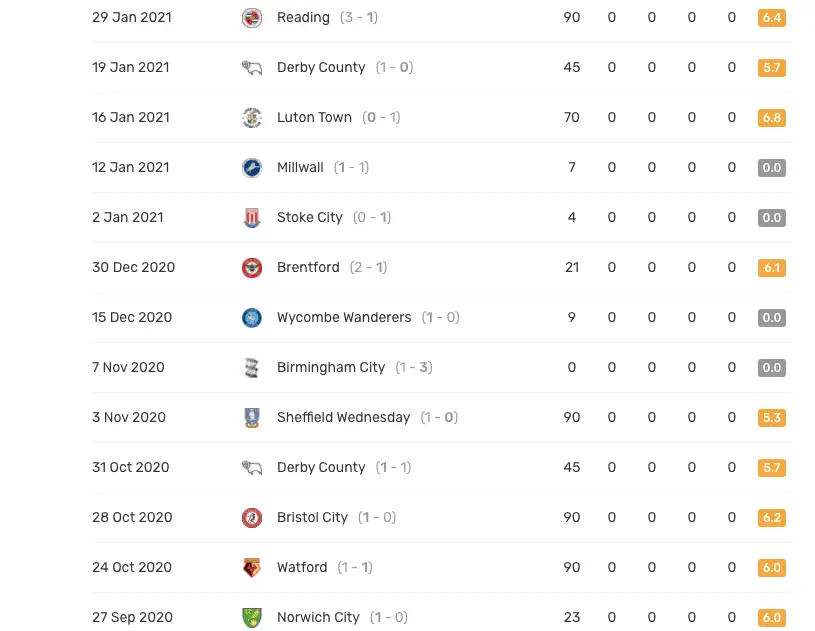Click the Bristol City crest icon
Viewport: 815px width, 631px height.
pos(252,518)
